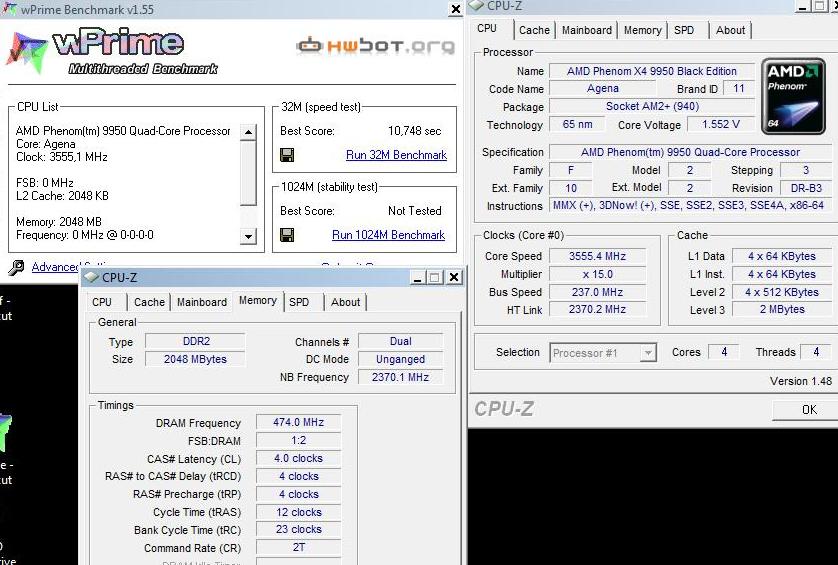Click the NB Frequency 2370.1 MHz value
838x565 pixels.
tap(400, 377)
